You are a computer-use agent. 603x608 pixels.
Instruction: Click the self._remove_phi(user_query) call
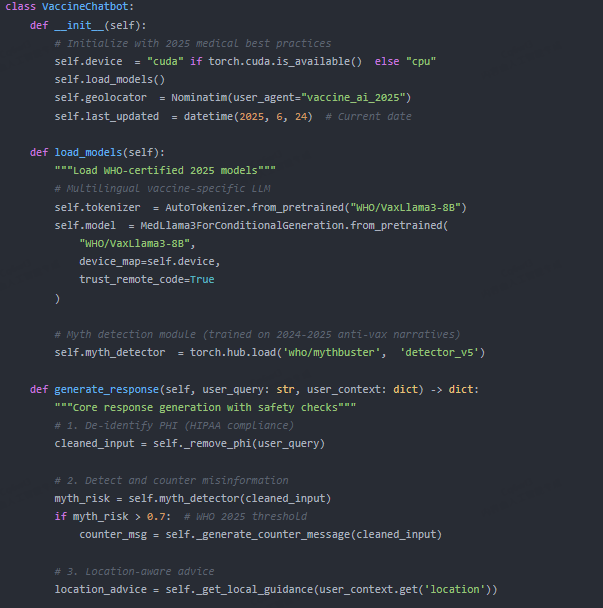[239, 444]
